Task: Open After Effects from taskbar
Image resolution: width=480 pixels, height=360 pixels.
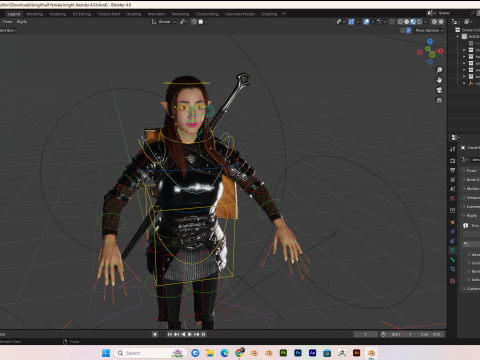Action: coord(312,353)
